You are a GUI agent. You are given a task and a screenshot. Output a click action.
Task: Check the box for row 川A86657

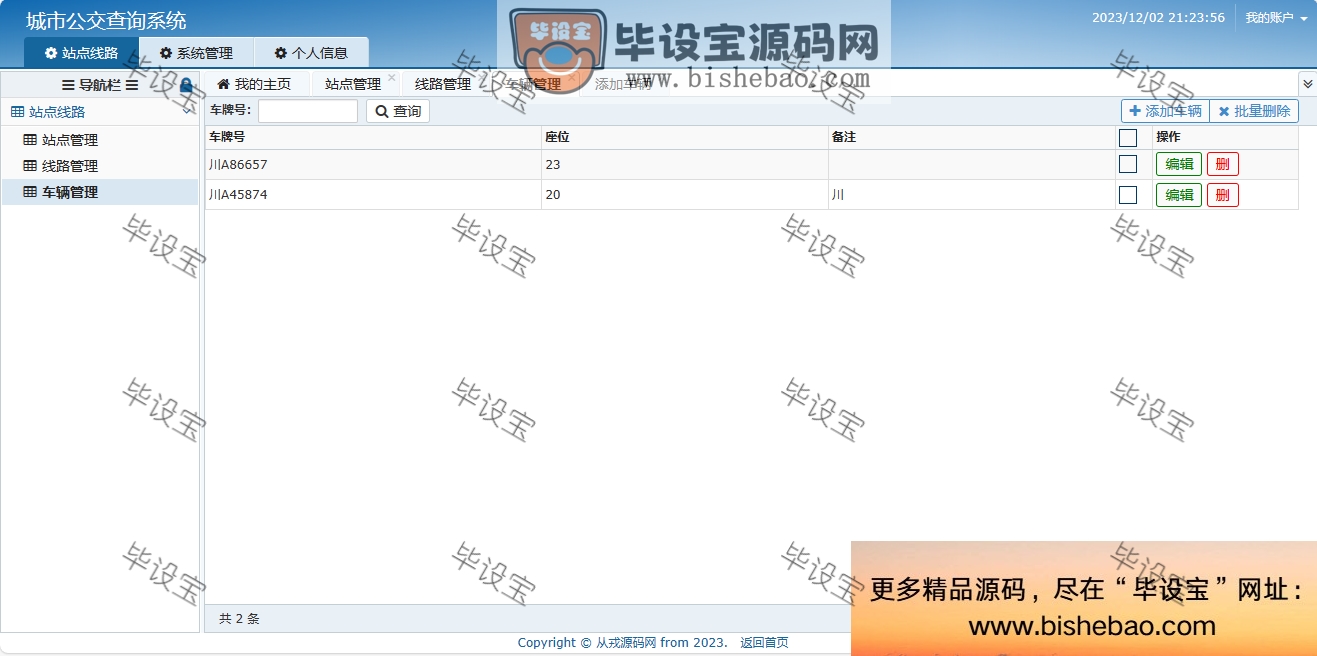[x=1128, y=164]
